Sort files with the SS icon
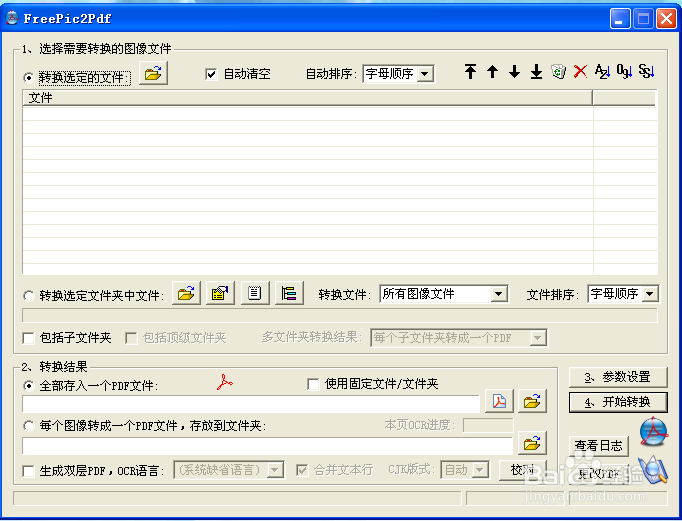This screenshot has width=682, height=521. [x=646, y=71]
